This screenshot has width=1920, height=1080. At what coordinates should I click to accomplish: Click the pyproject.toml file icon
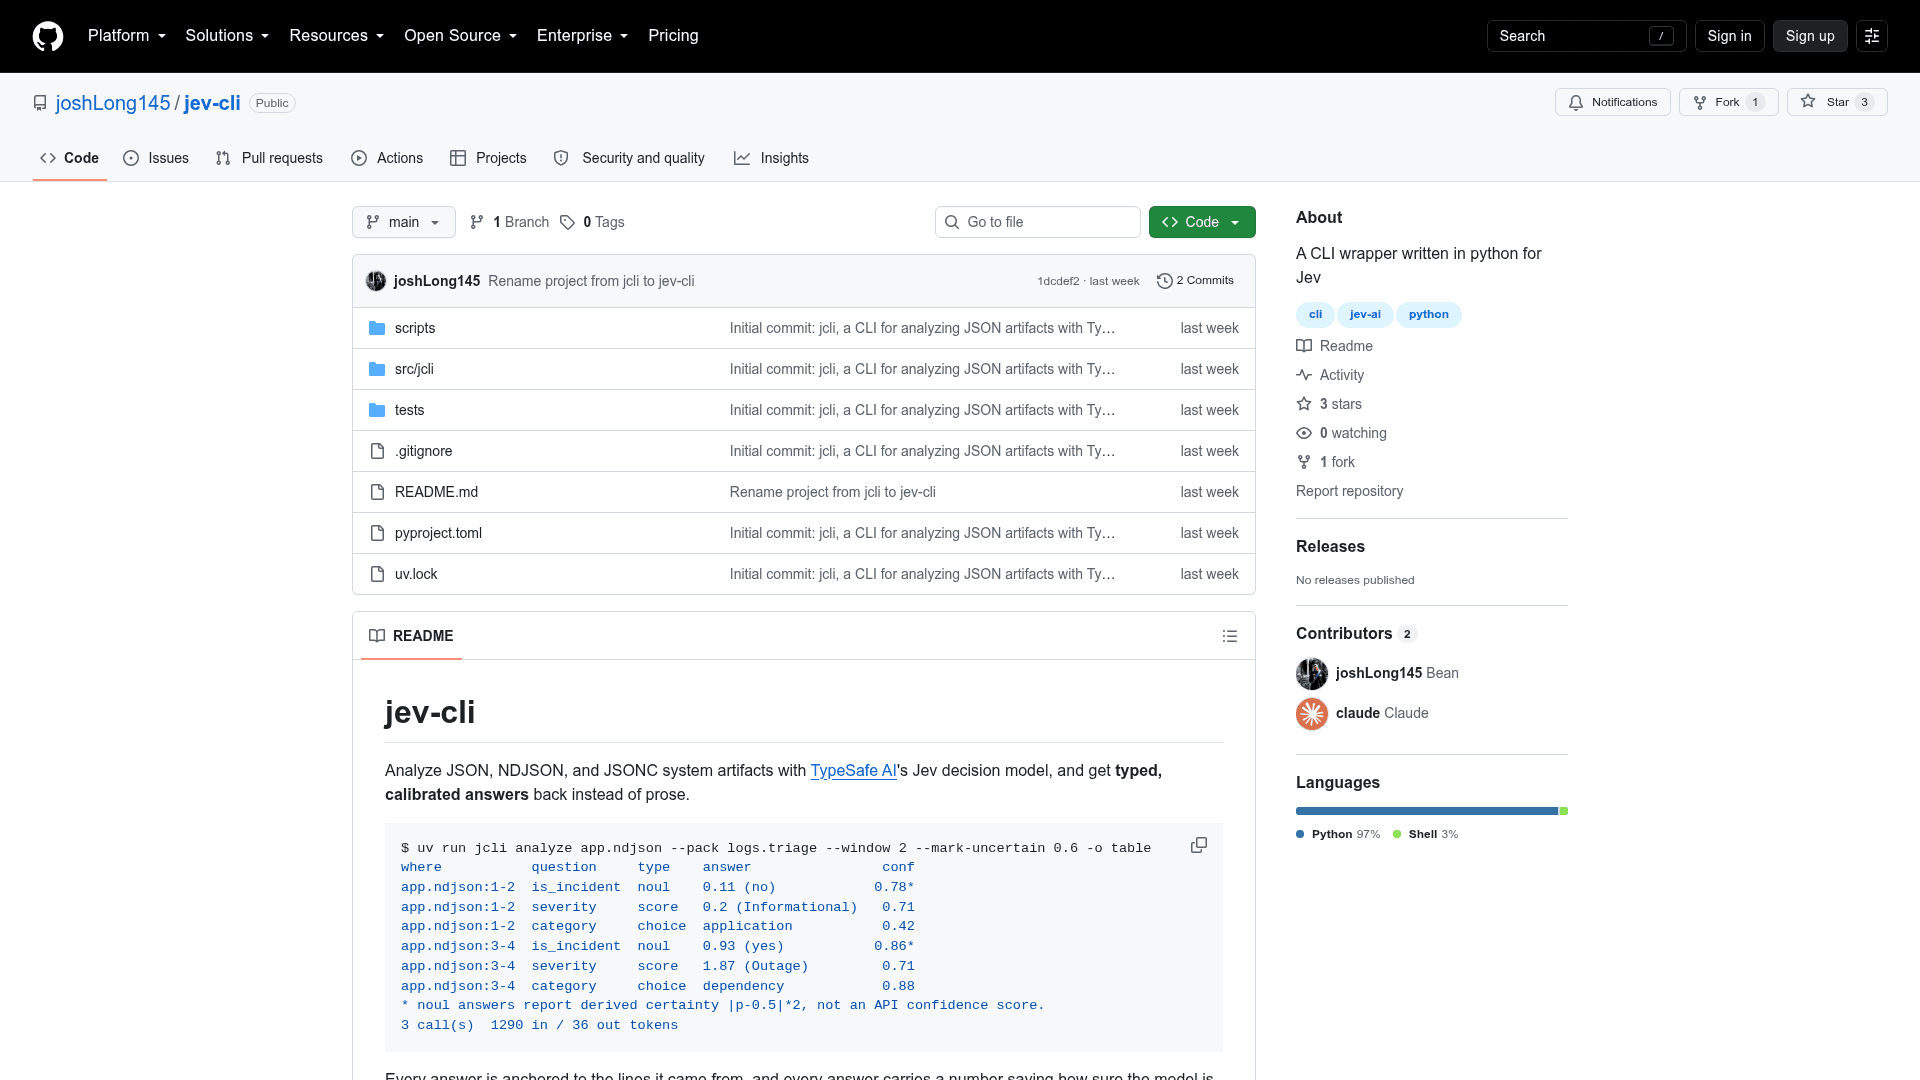(377, 533)
